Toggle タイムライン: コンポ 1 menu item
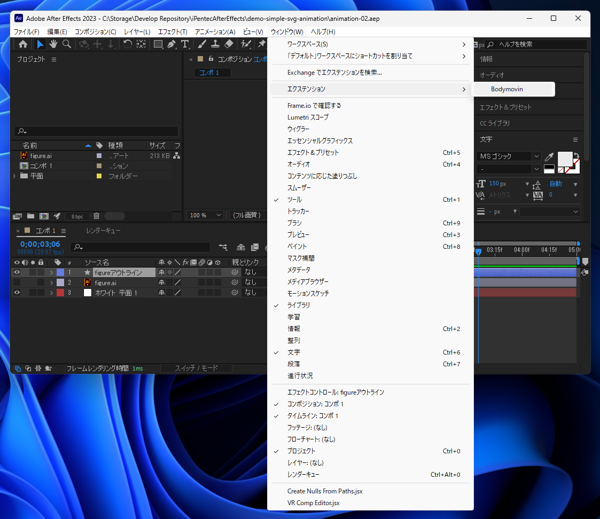 [x=370, y=416]
